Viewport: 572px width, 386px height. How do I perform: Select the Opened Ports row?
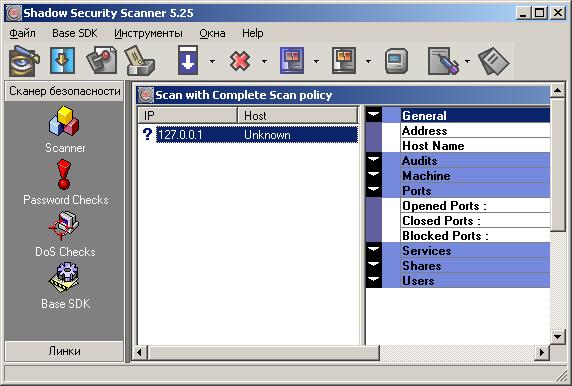(x=476, y=205)
